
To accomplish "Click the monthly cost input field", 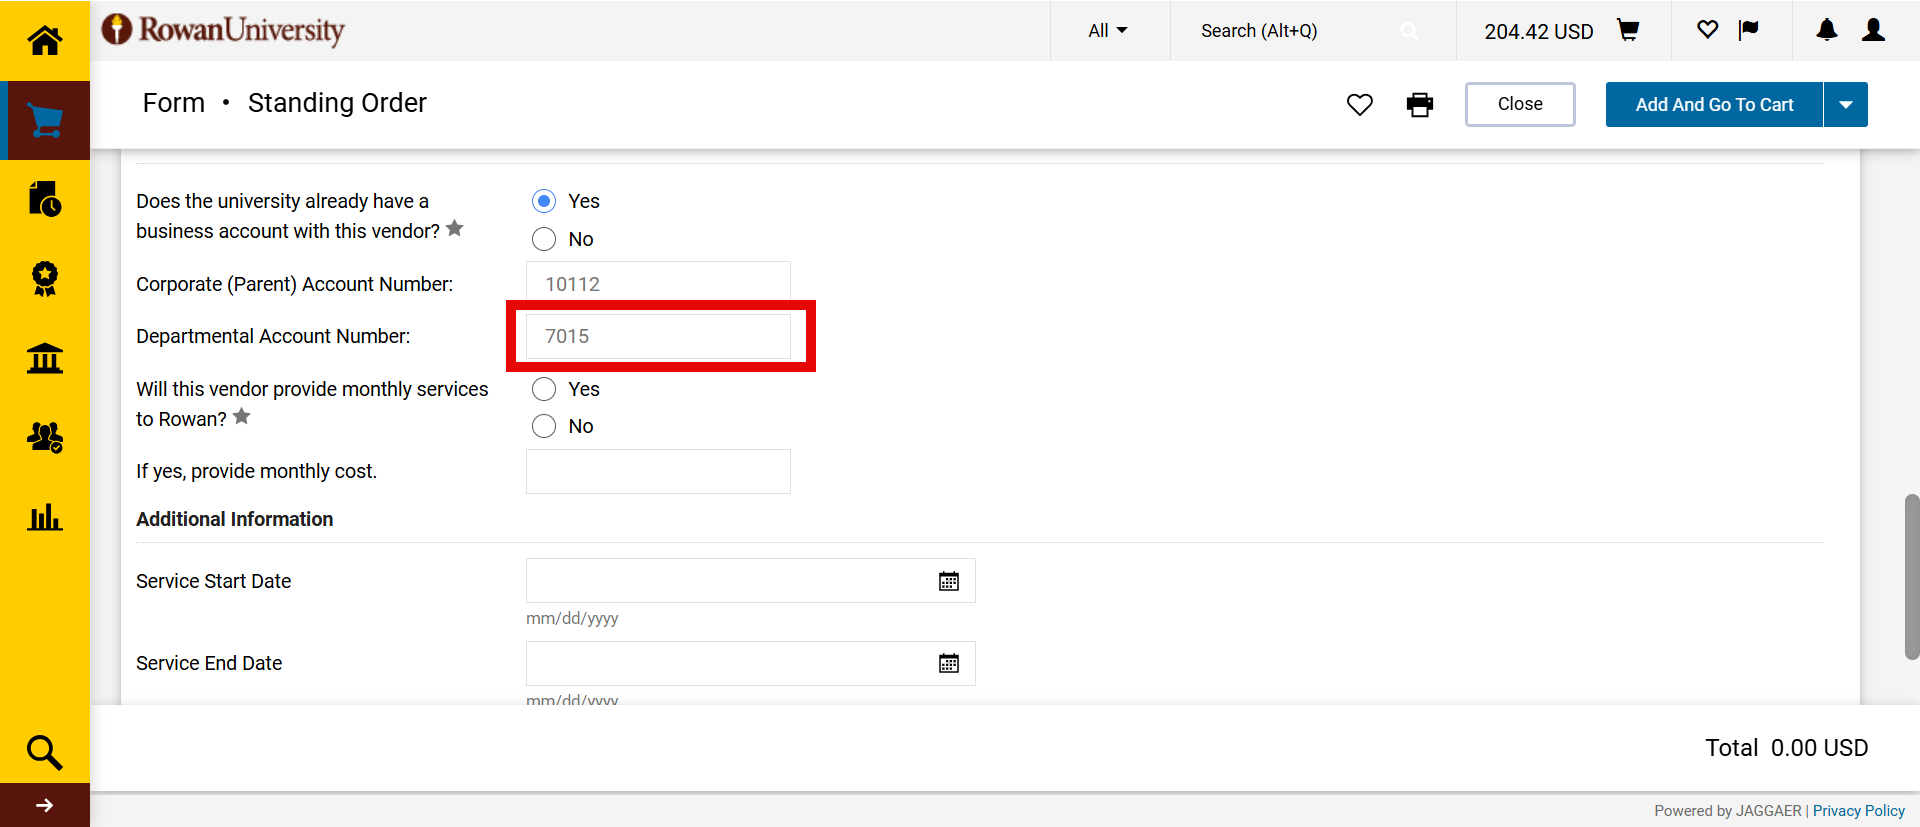I will pyautogui.click(x=658, y=471).
